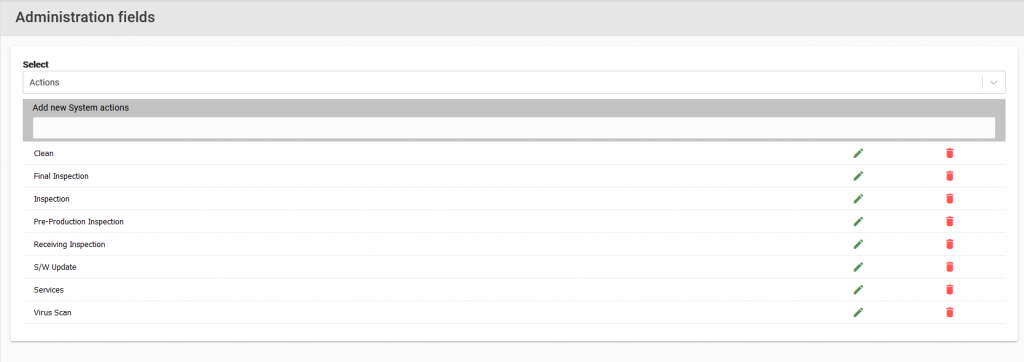
Task: Delete the Clean action entry
Action: (950, 153)
